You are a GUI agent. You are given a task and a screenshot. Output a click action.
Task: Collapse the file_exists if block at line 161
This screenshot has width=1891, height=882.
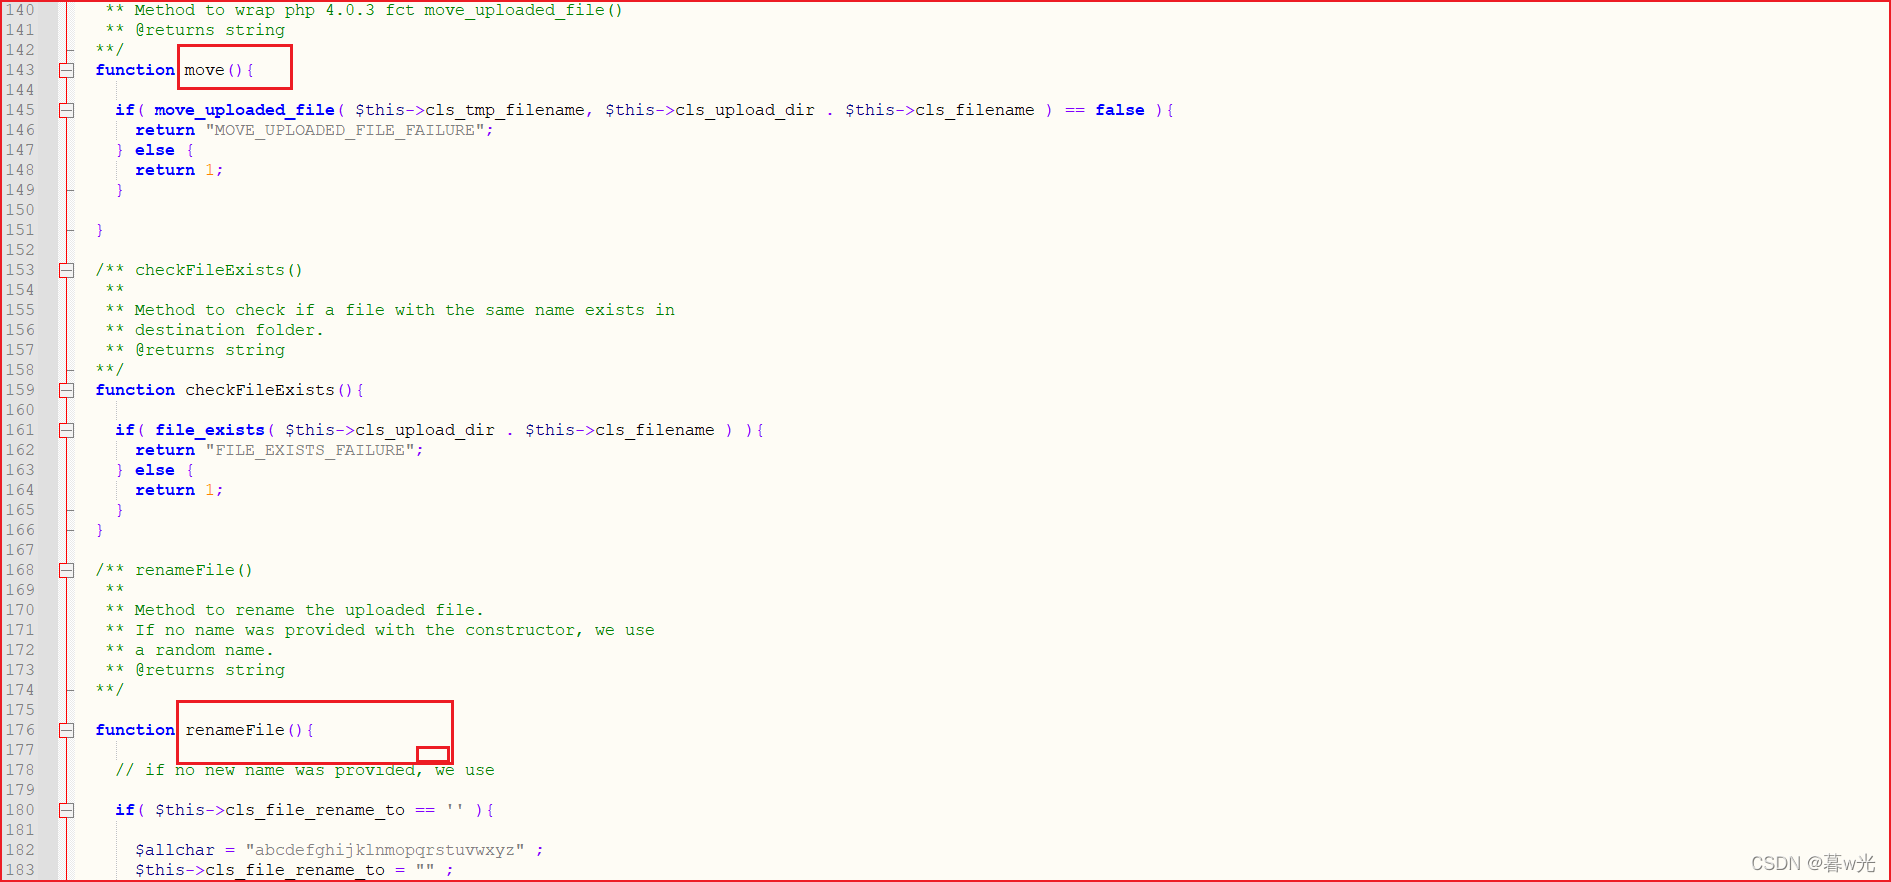[x=66, y=430]
